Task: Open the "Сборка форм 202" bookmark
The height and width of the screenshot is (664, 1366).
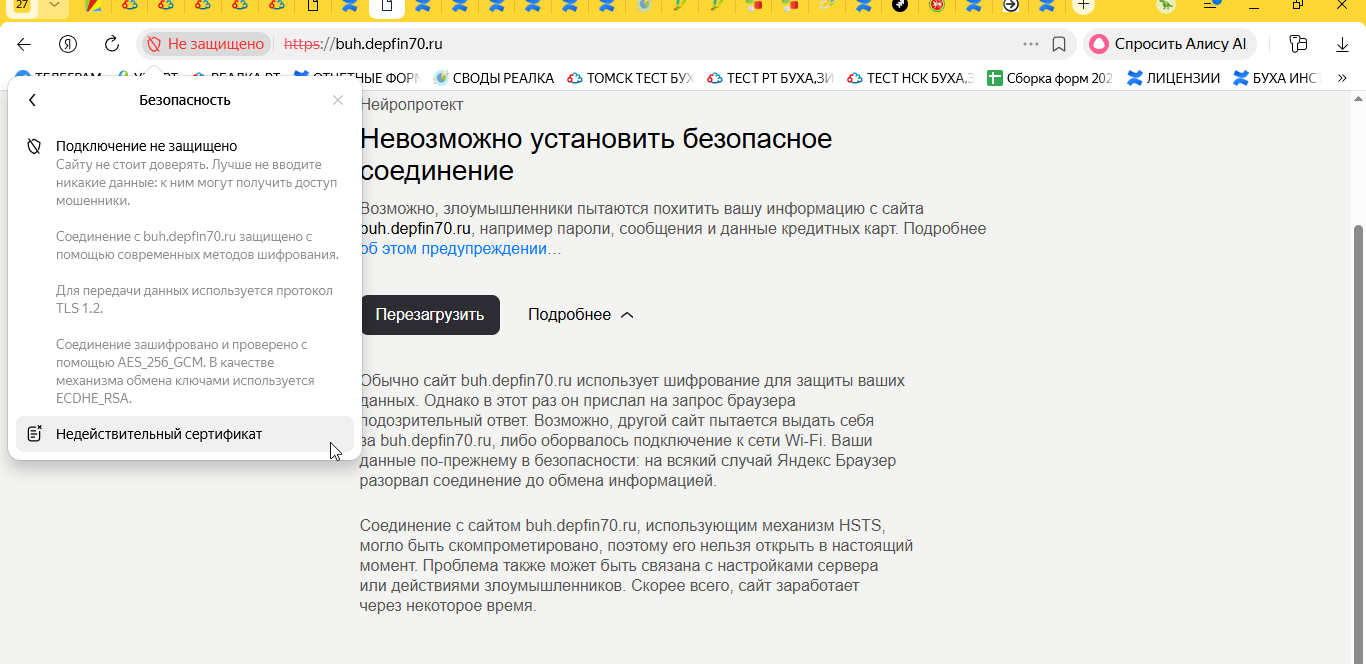Action: click(x=1050, y=78)
